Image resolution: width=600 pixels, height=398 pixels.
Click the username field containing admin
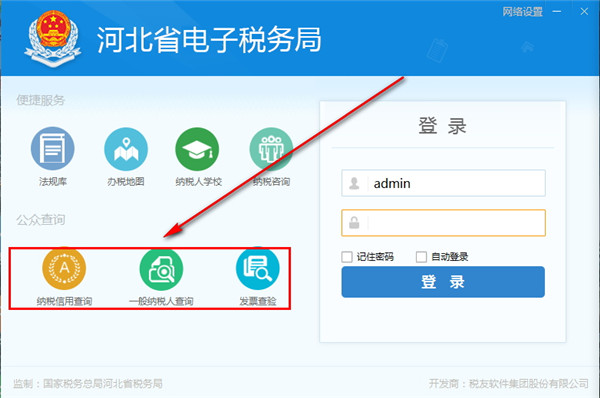[443, 183]
